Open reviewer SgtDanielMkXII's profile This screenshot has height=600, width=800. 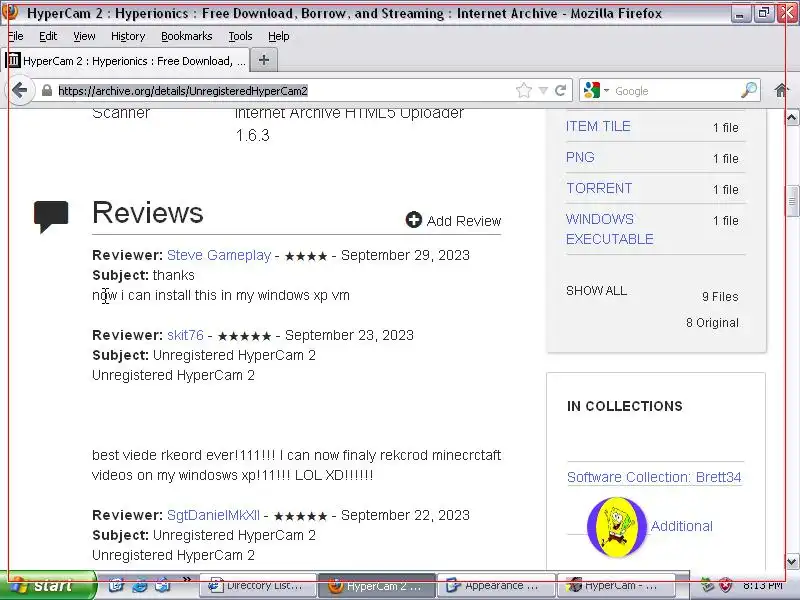213,515
